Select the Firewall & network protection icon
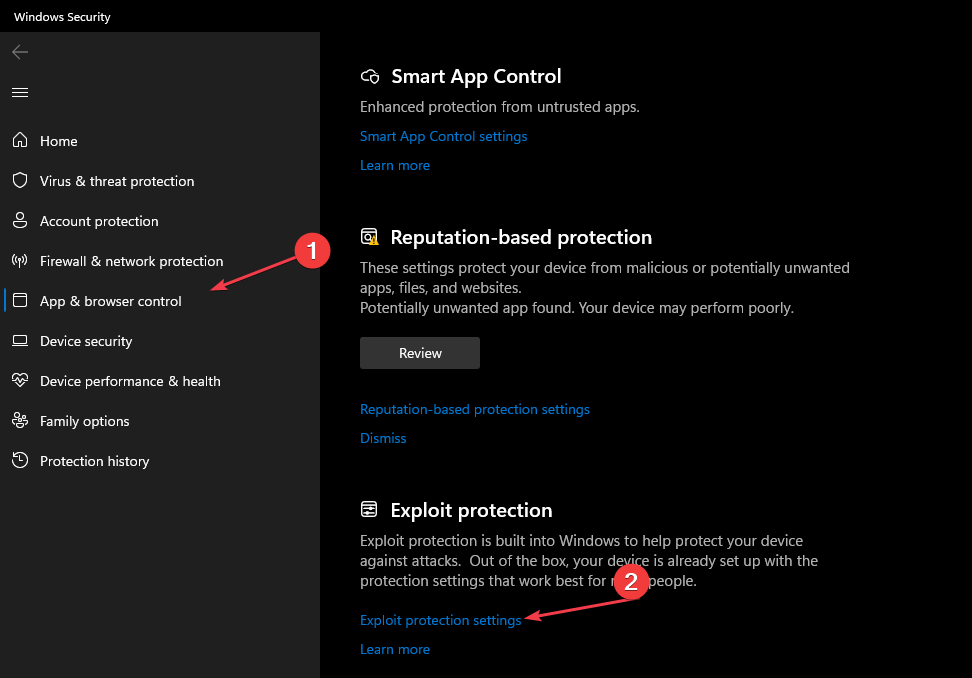This screenshot has height=678, width=972. [20, 261]
